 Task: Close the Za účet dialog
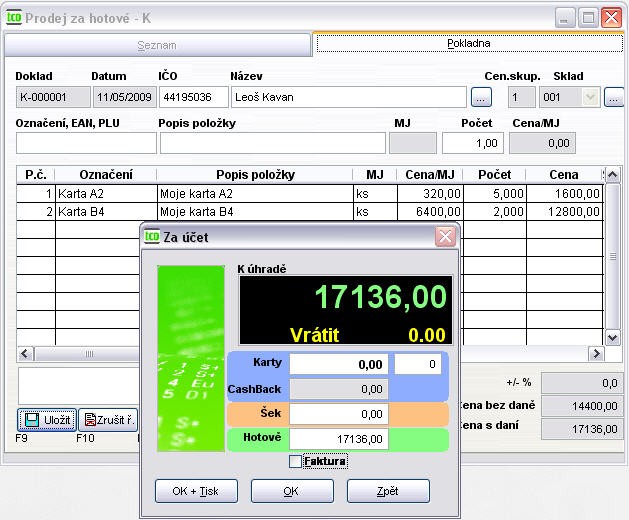(445, 237)
